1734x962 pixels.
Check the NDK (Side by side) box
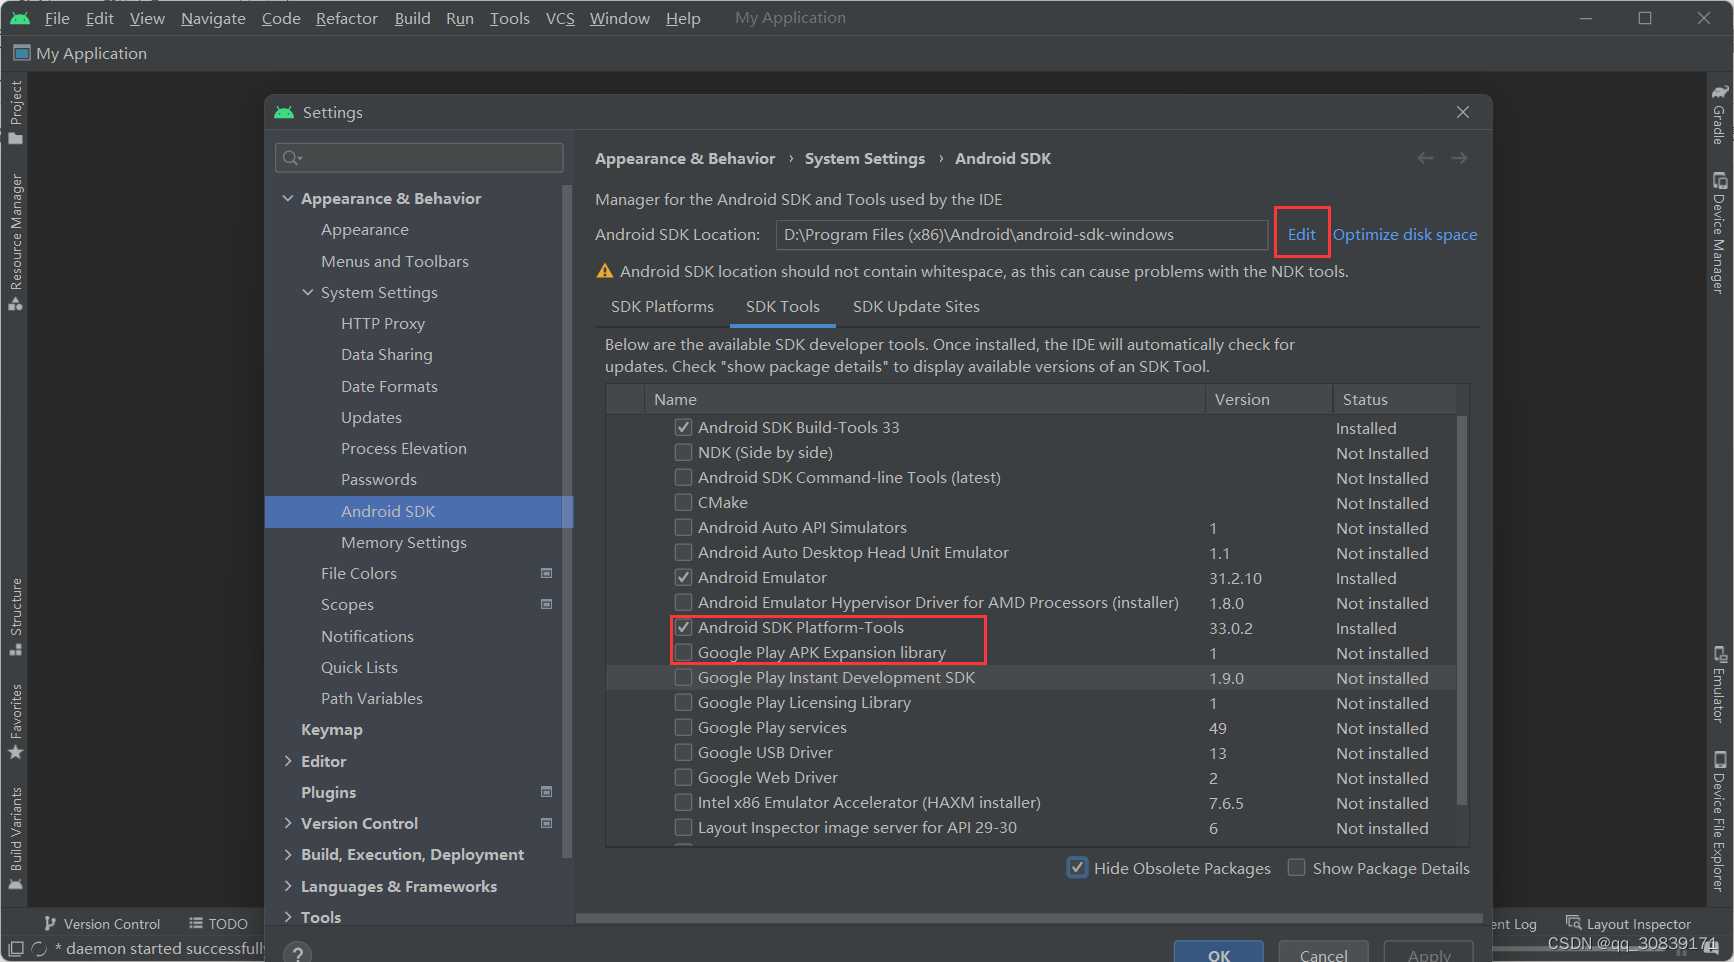click(x=683, y=452)
